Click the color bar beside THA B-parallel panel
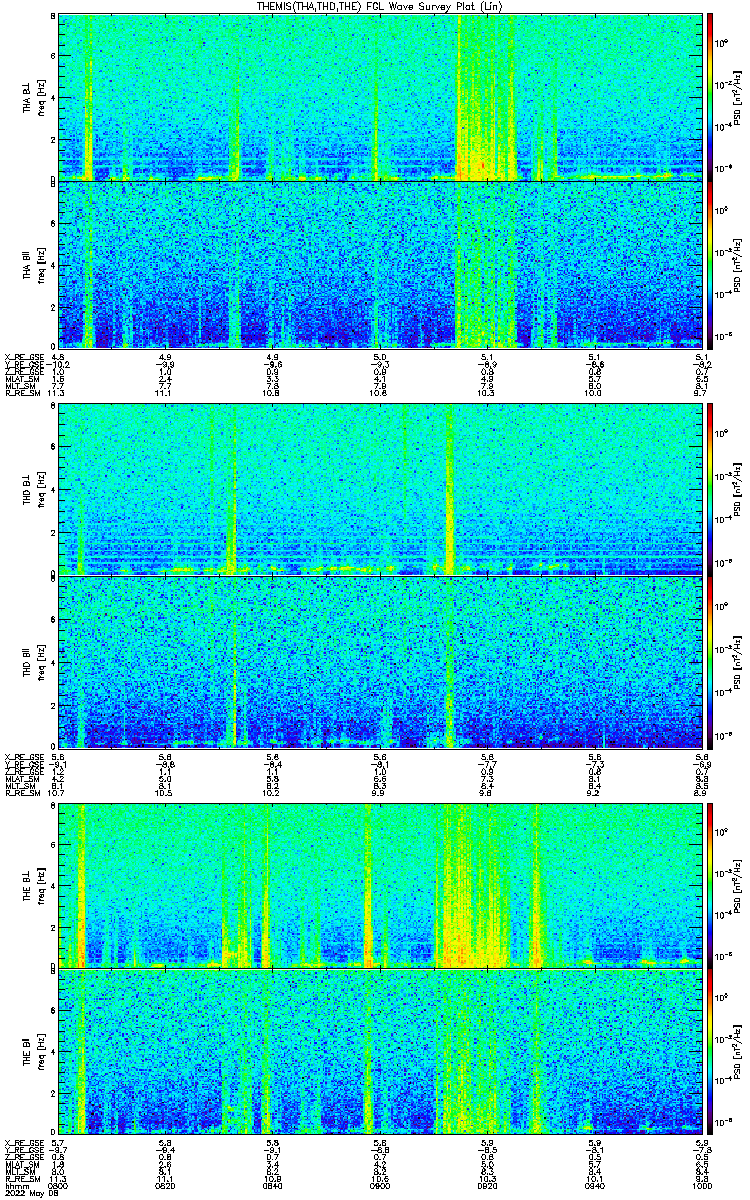Viewport: 750px width, 1200px height. [x=710, y=263]
